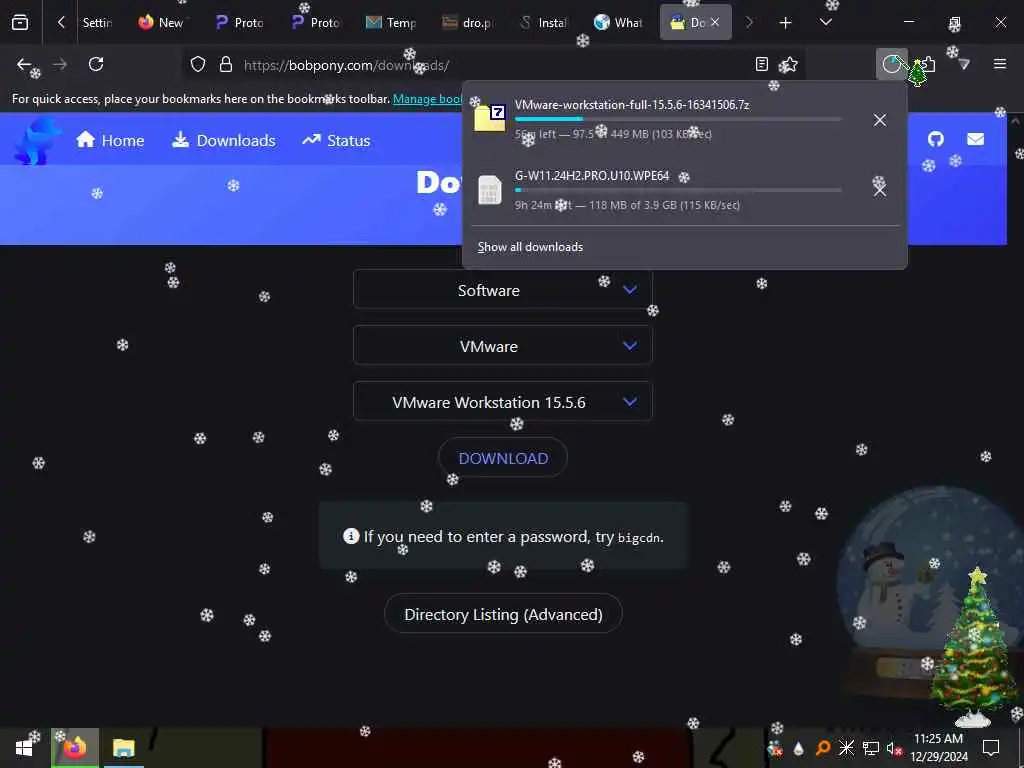Screen dimensions: 1024x768
Task: Click the page scrollbar up arrow
Action: [1016, 121]
